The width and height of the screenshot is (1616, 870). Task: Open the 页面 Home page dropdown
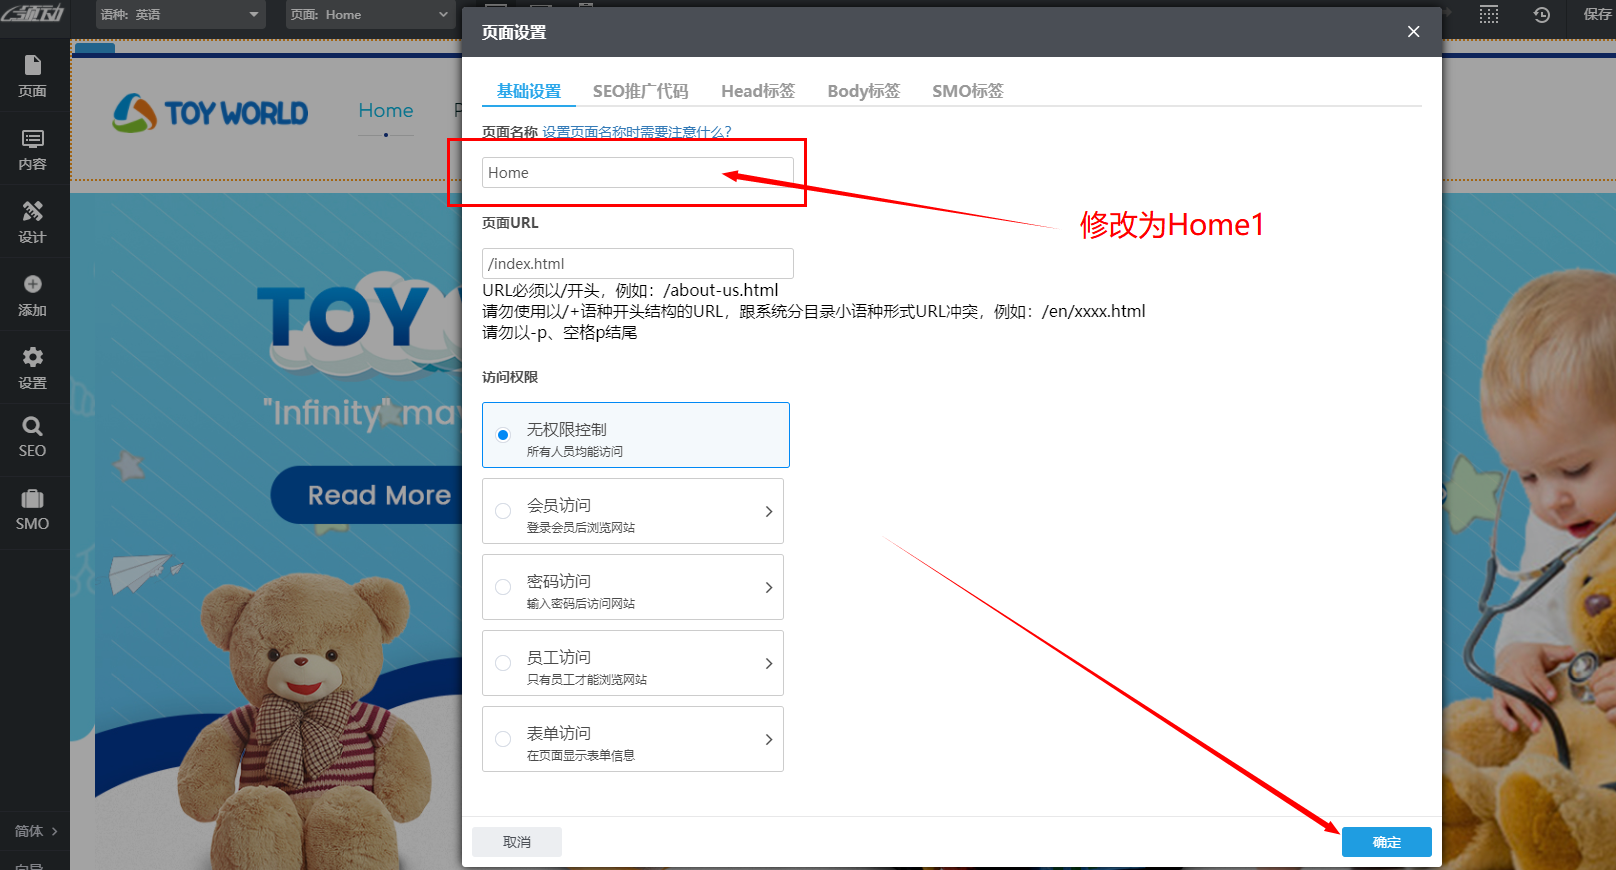tap(370, 15)
